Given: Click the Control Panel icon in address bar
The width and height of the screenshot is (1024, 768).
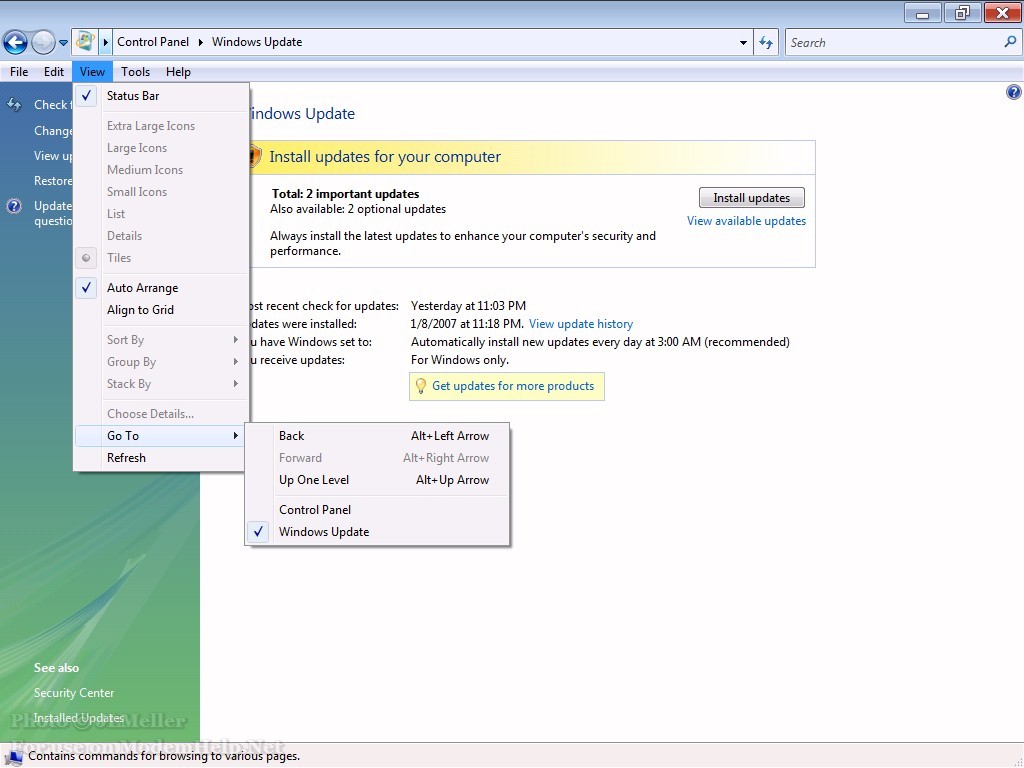Looking at the screenshot, I should coord(85,42).
